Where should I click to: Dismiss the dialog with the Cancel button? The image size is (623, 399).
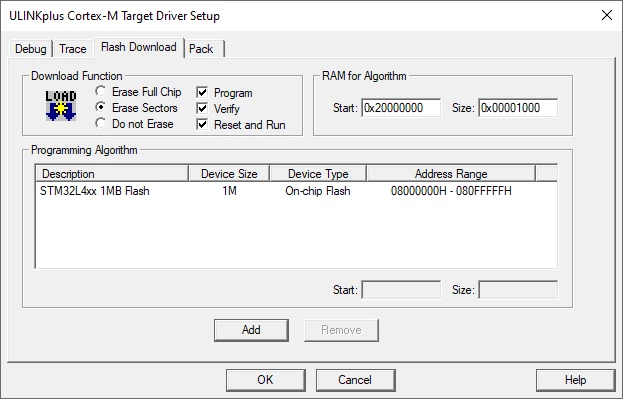click(355, 380)
